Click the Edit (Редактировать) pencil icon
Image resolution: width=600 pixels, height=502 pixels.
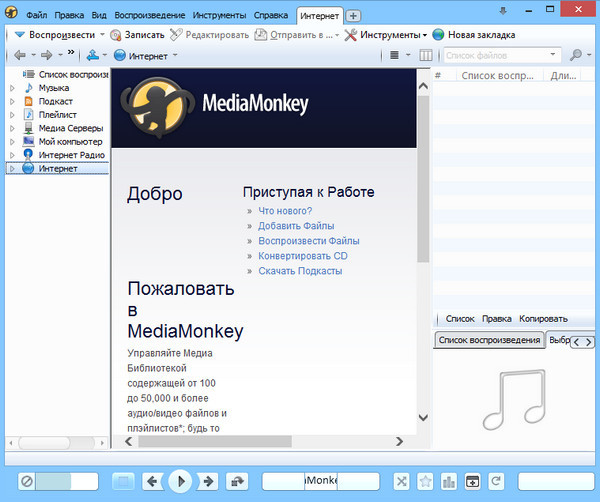pyautogui.click(x=176, y=34)
